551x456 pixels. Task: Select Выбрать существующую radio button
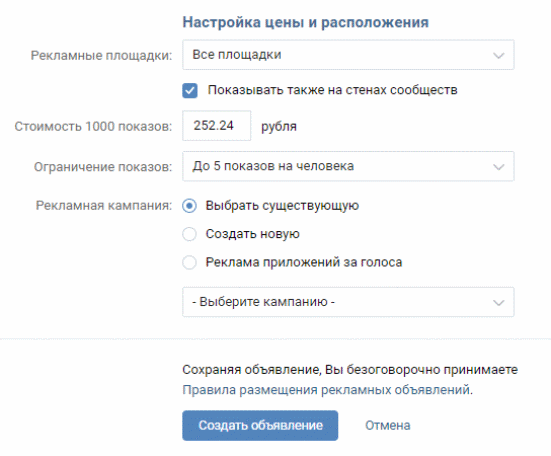(189, 206)
